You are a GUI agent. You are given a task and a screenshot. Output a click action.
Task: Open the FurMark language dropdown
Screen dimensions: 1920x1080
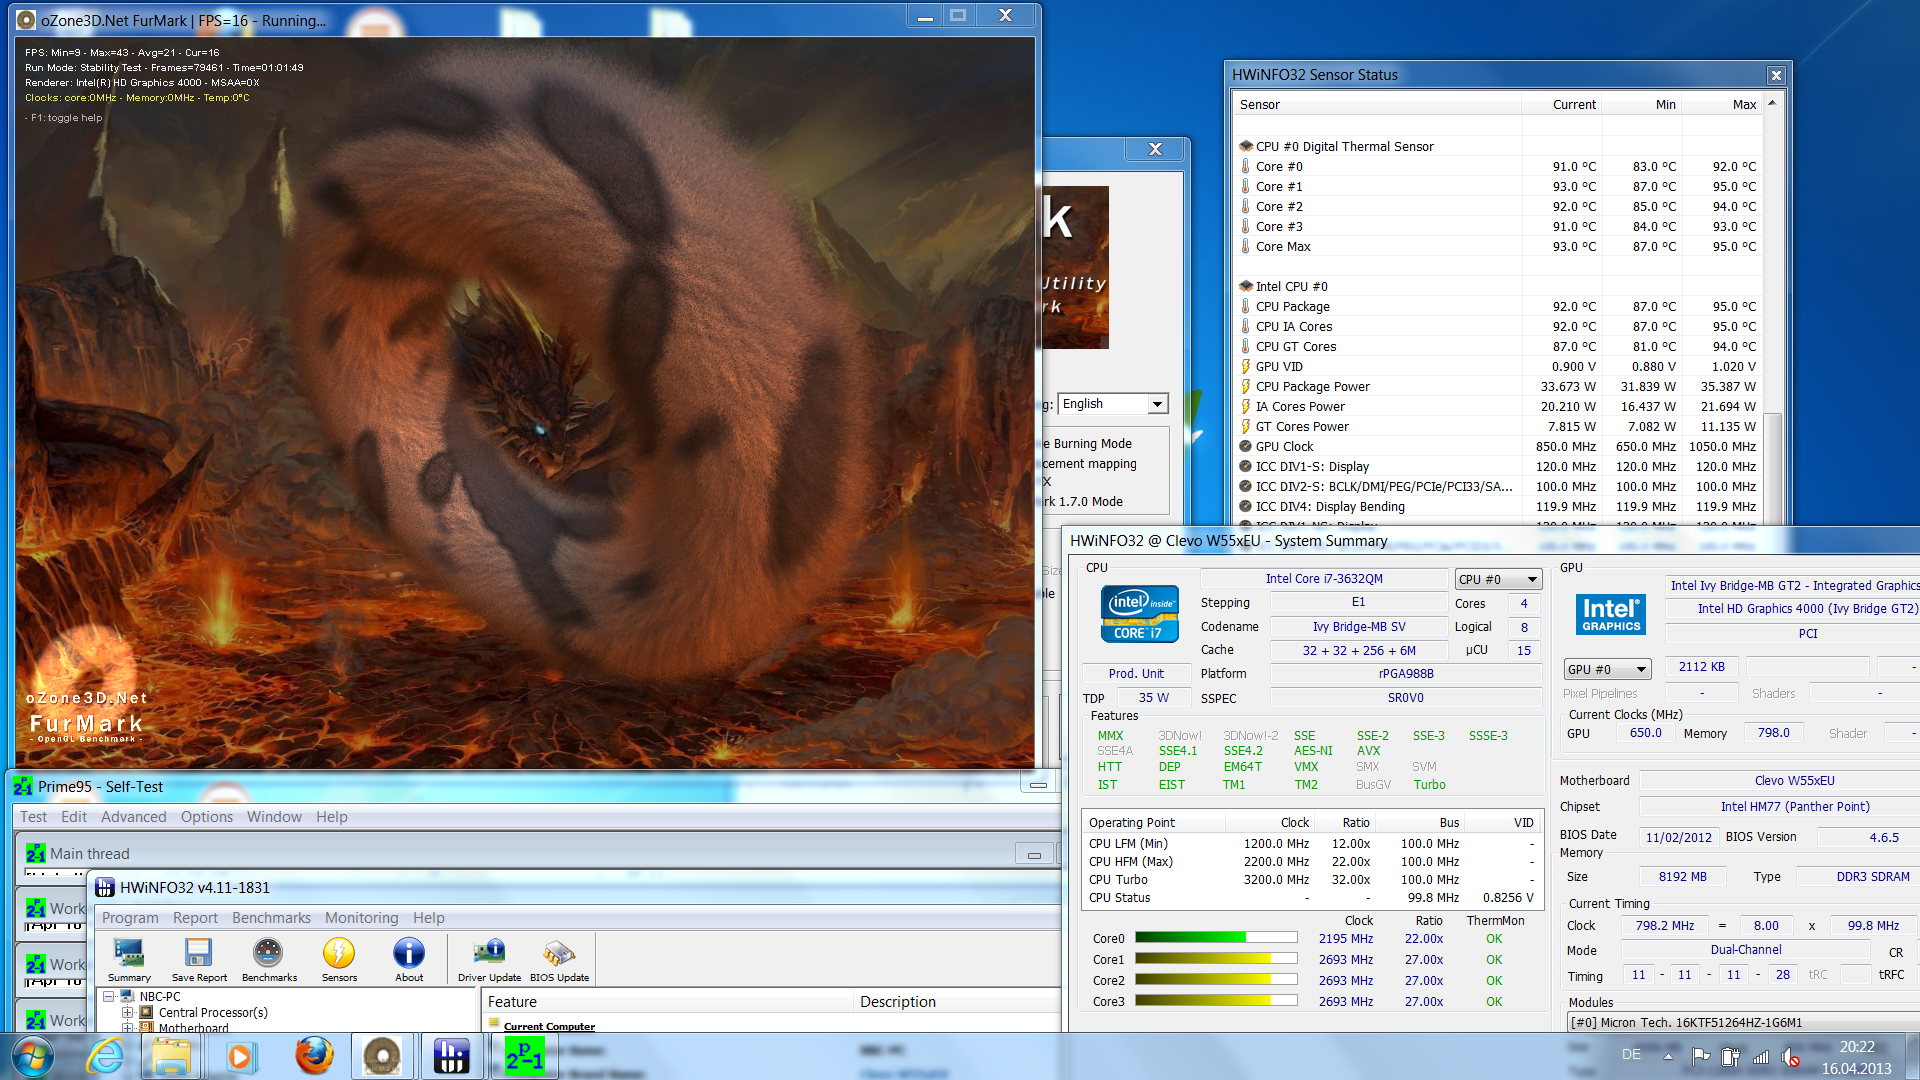point(1157,404)
